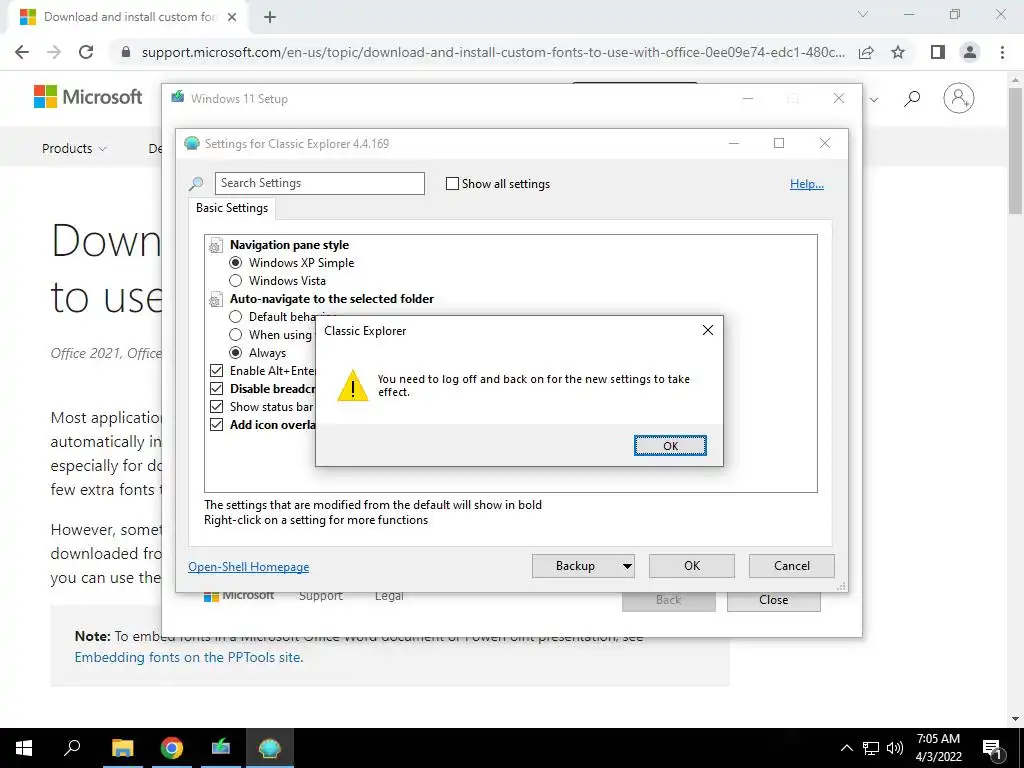
Task: Click the taskbar clock showing 7:05 AM
Action: tap(938, 748)
